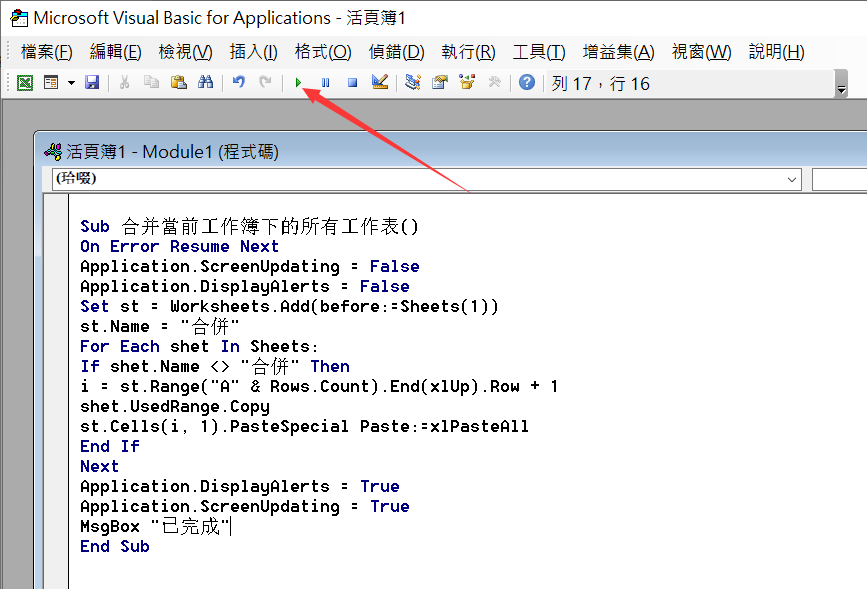
Task: Open the 視窗(W) menu
Action: [x=702, y=52]
